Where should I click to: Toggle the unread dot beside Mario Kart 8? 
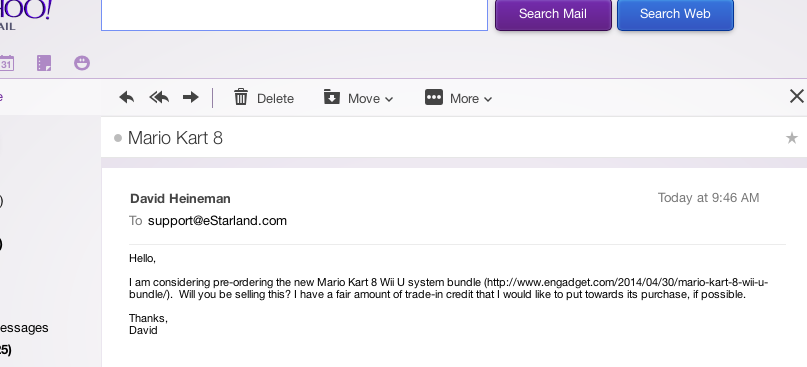pos(118,138)
